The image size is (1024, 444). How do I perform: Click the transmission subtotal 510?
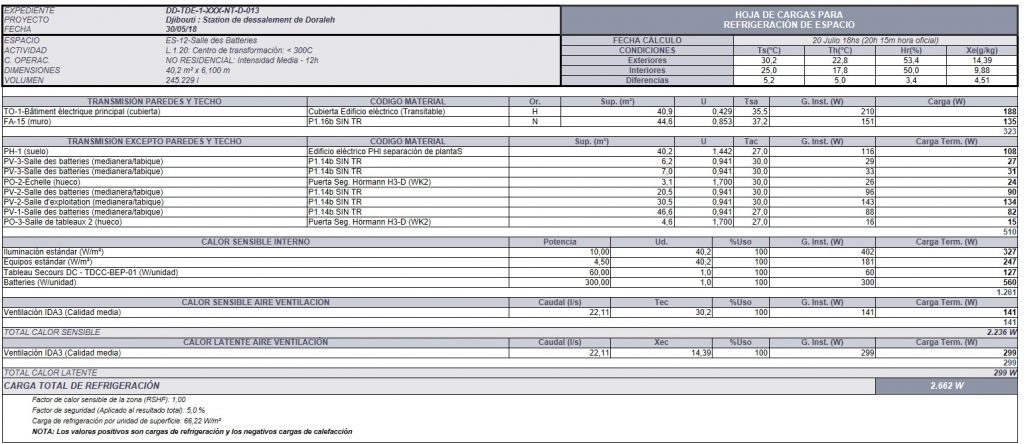[x=1010, y=231]
